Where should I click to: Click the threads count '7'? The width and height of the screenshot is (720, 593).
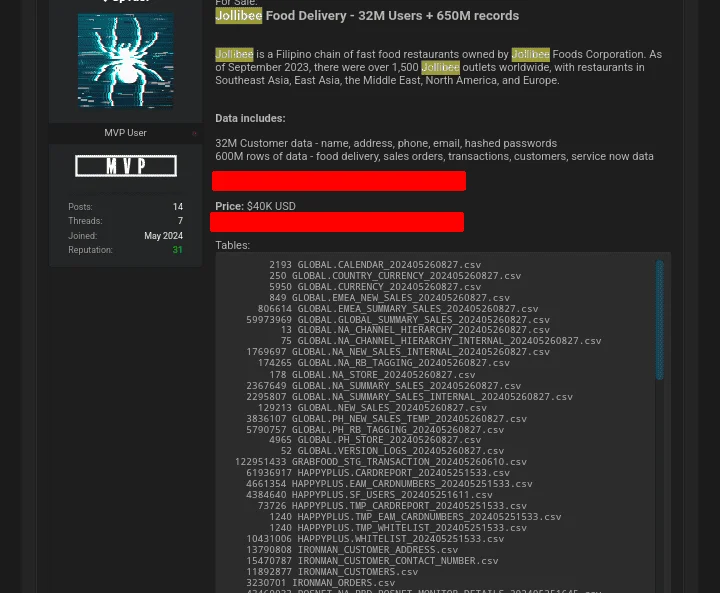point(180,221)
